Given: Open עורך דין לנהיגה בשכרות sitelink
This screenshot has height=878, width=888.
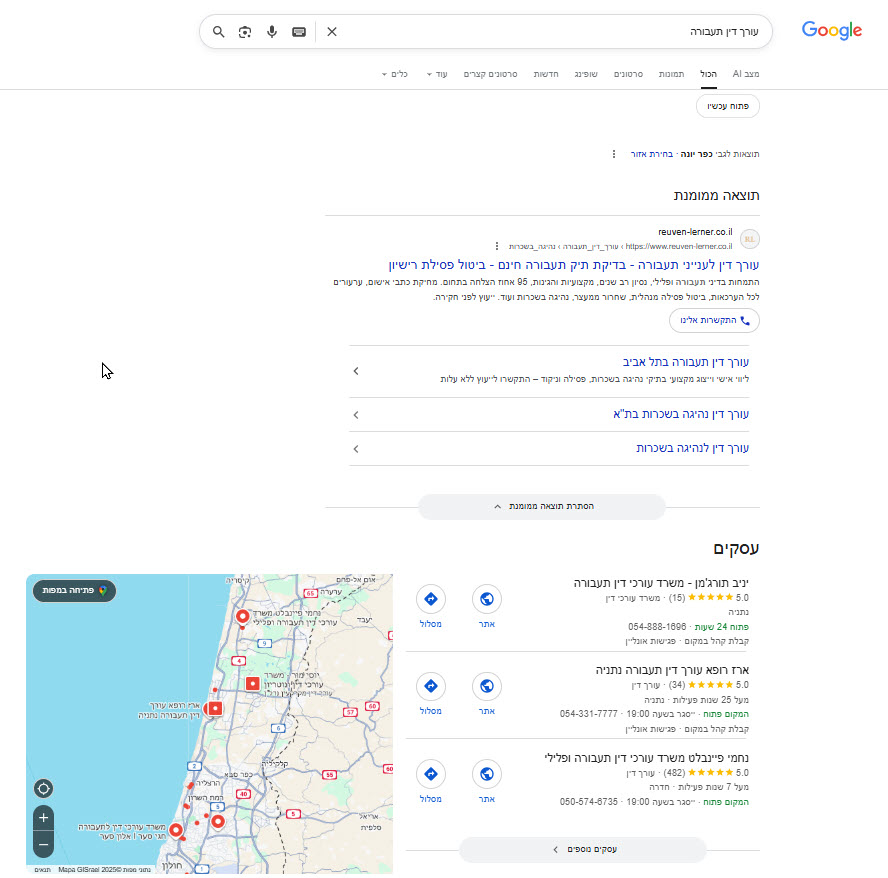Looking at the screenshot, I should point(692,448).
